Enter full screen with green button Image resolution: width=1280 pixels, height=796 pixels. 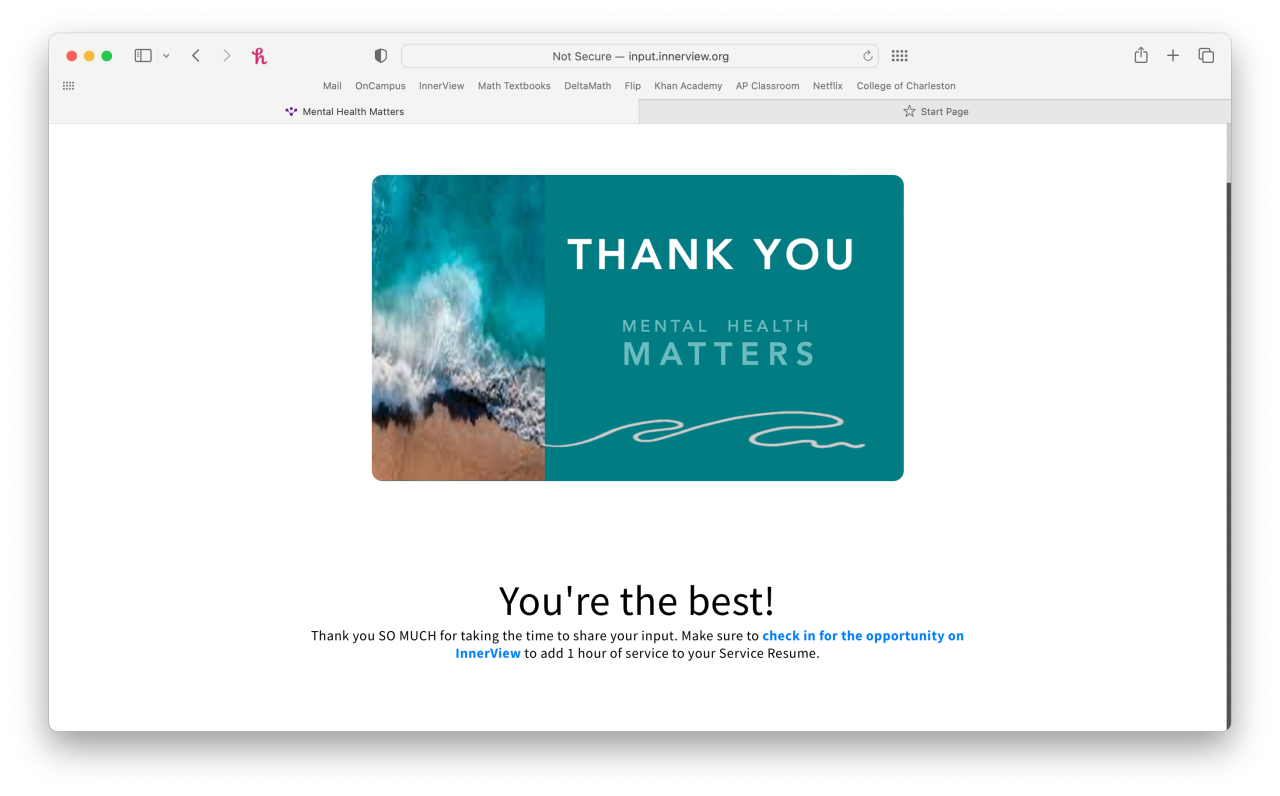click(107, 56)
